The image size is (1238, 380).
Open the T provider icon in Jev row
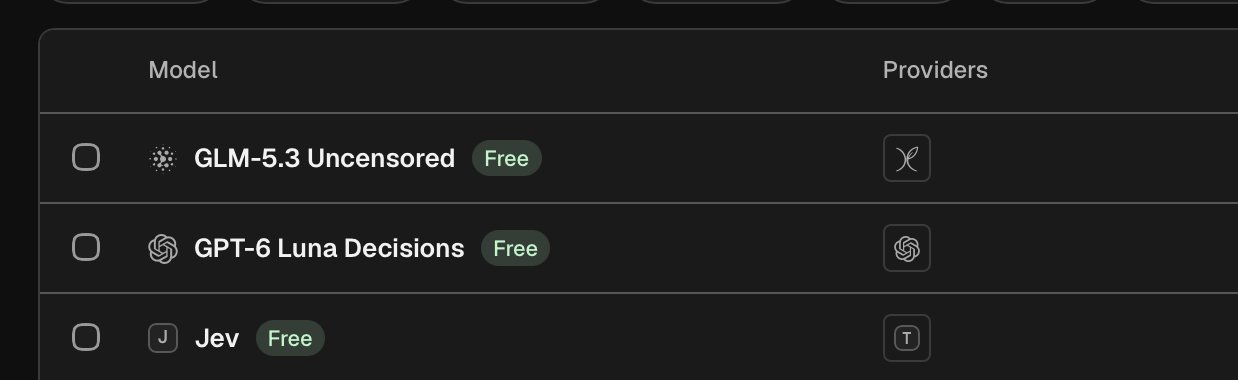[907, 338]
